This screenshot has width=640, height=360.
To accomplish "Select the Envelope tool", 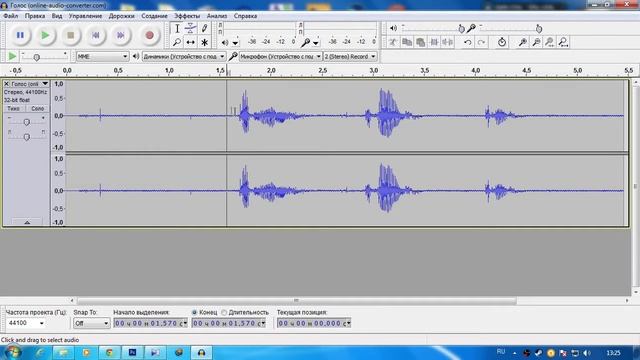I will 191,29.
